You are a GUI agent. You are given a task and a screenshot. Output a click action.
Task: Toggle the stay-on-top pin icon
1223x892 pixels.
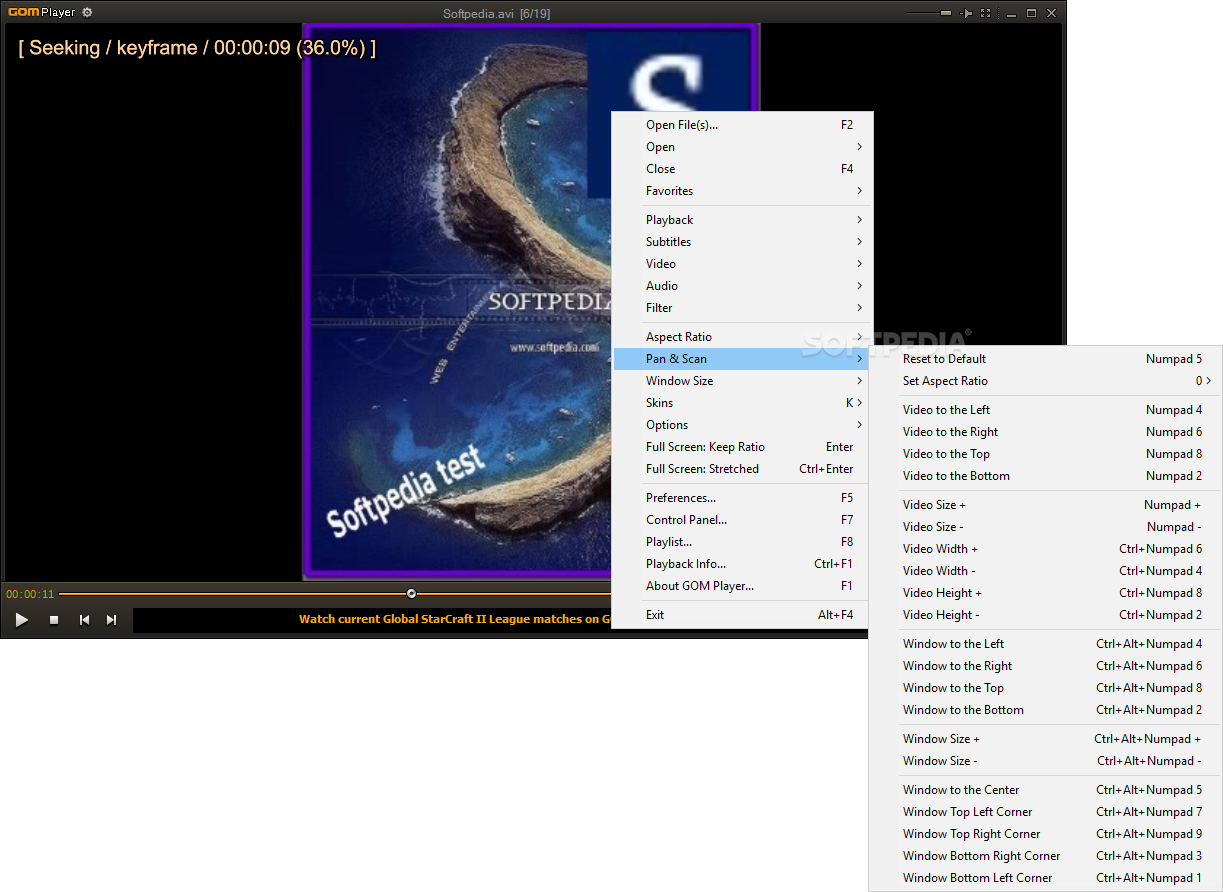pos(966,13)
